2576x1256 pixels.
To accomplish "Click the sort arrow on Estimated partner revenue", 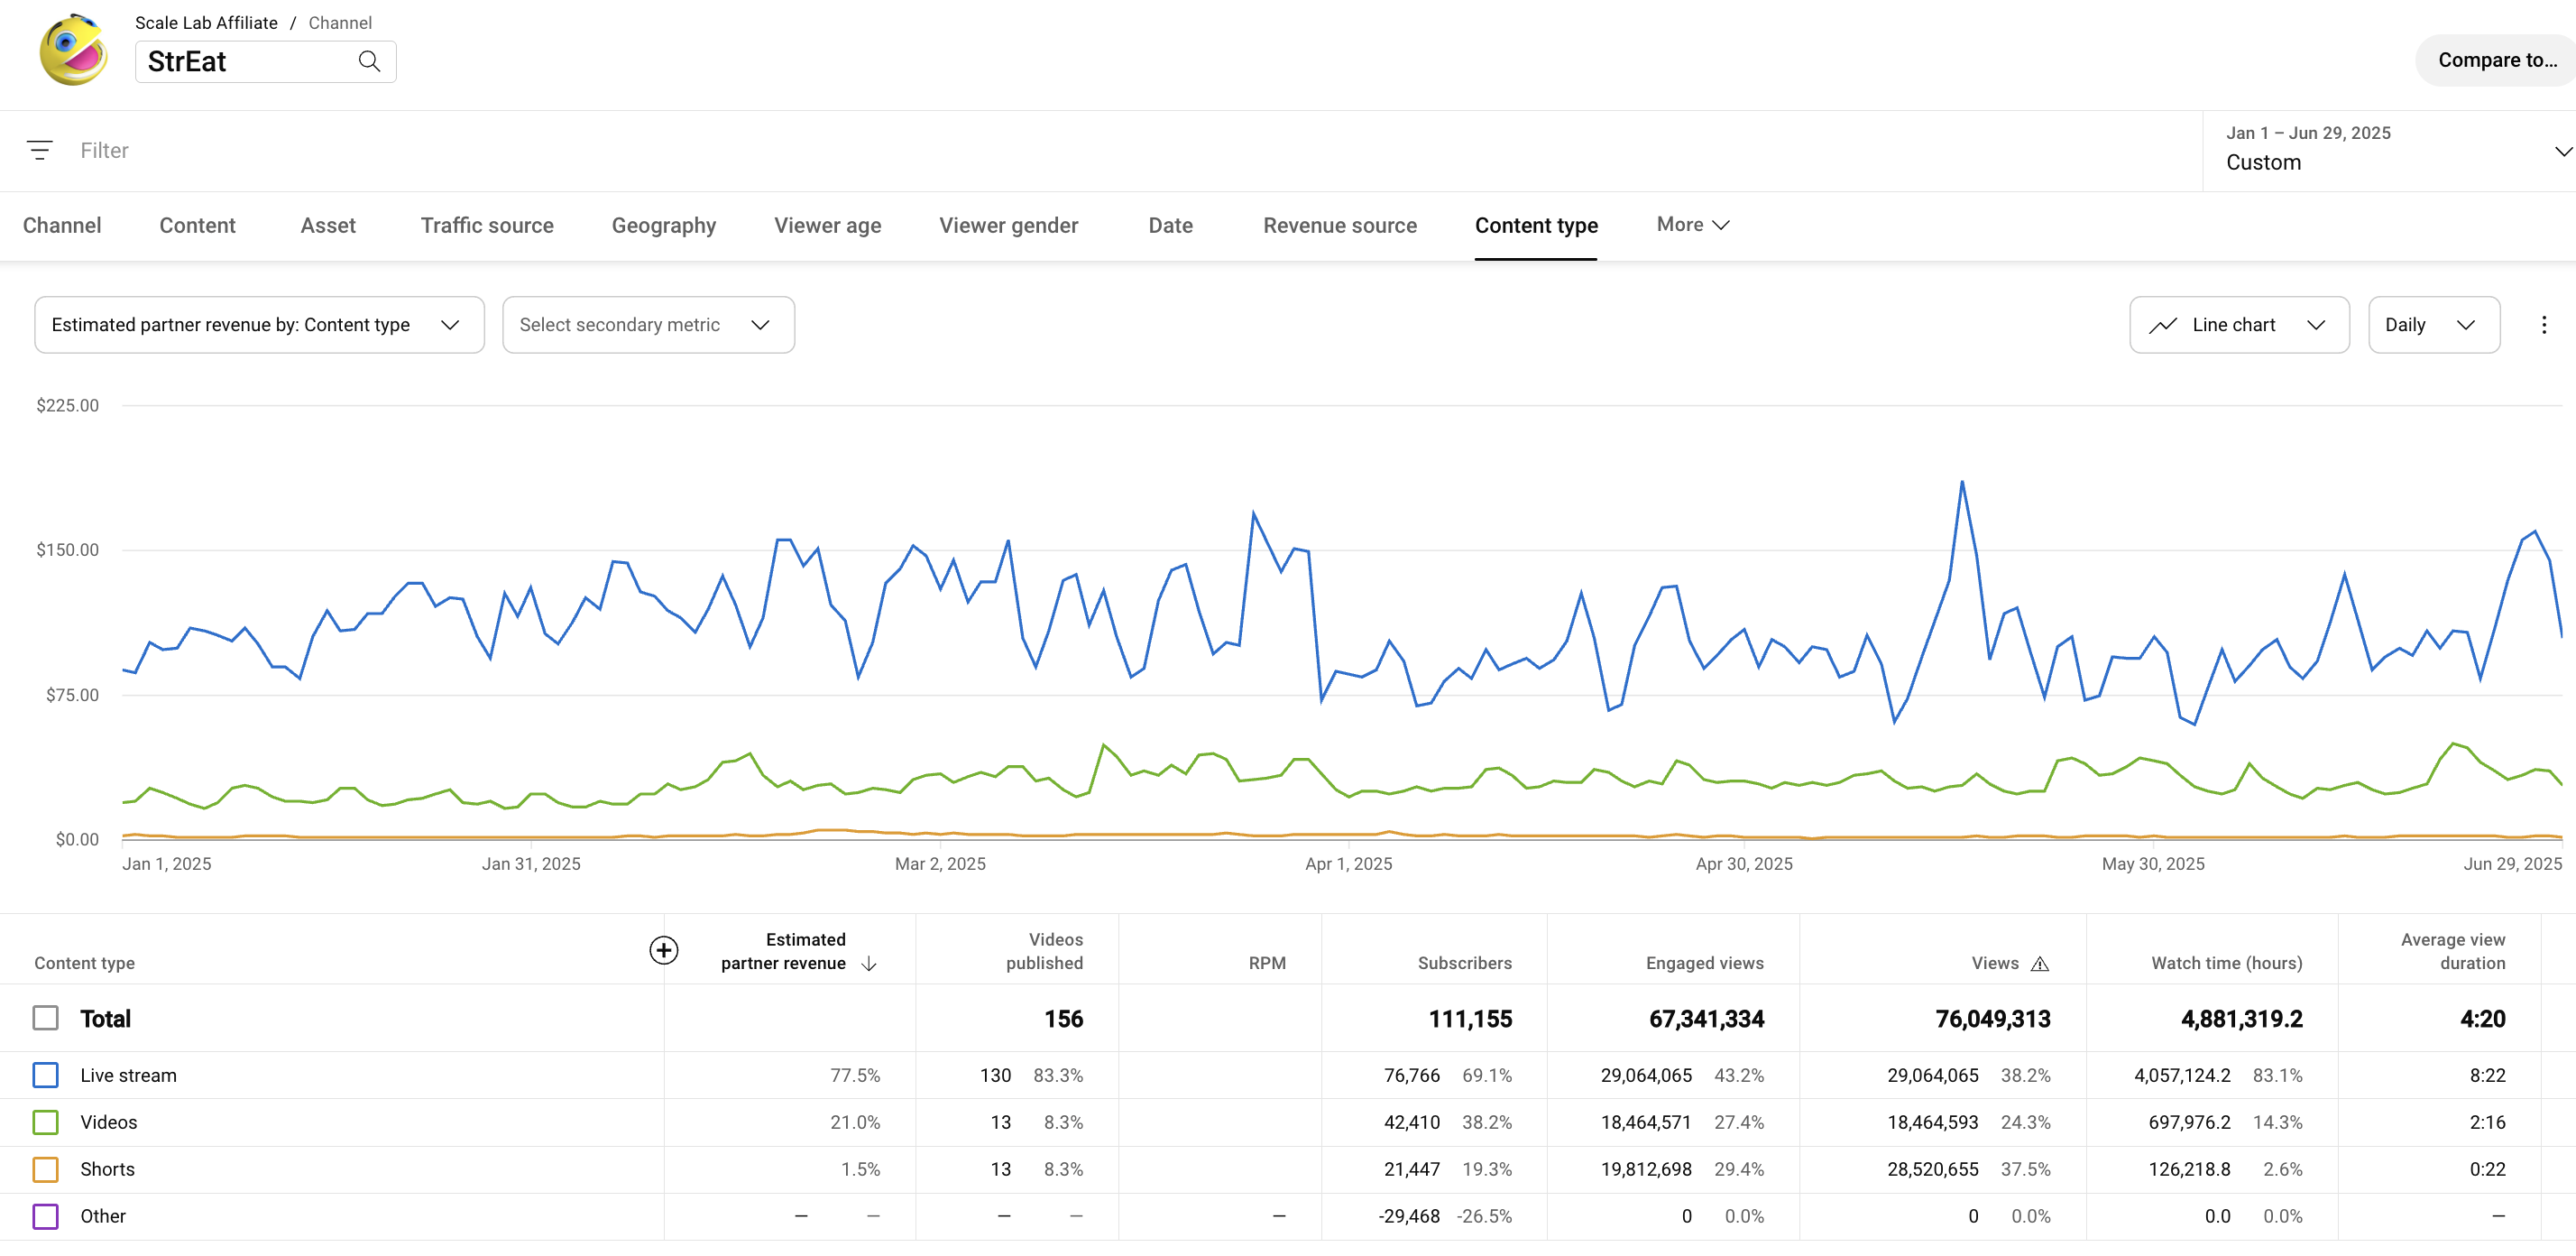I will pyautogui.click(x=869, y=963).
